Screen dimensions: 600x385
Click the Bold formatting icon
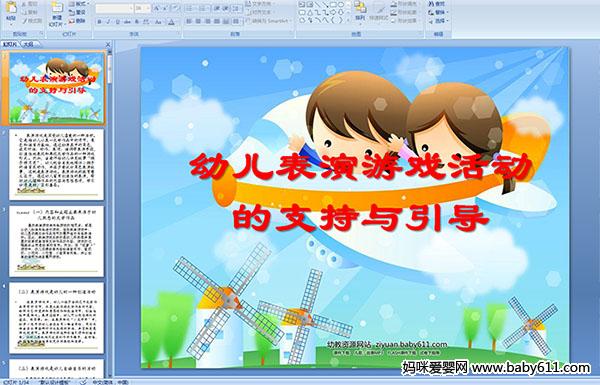[99, 22]
